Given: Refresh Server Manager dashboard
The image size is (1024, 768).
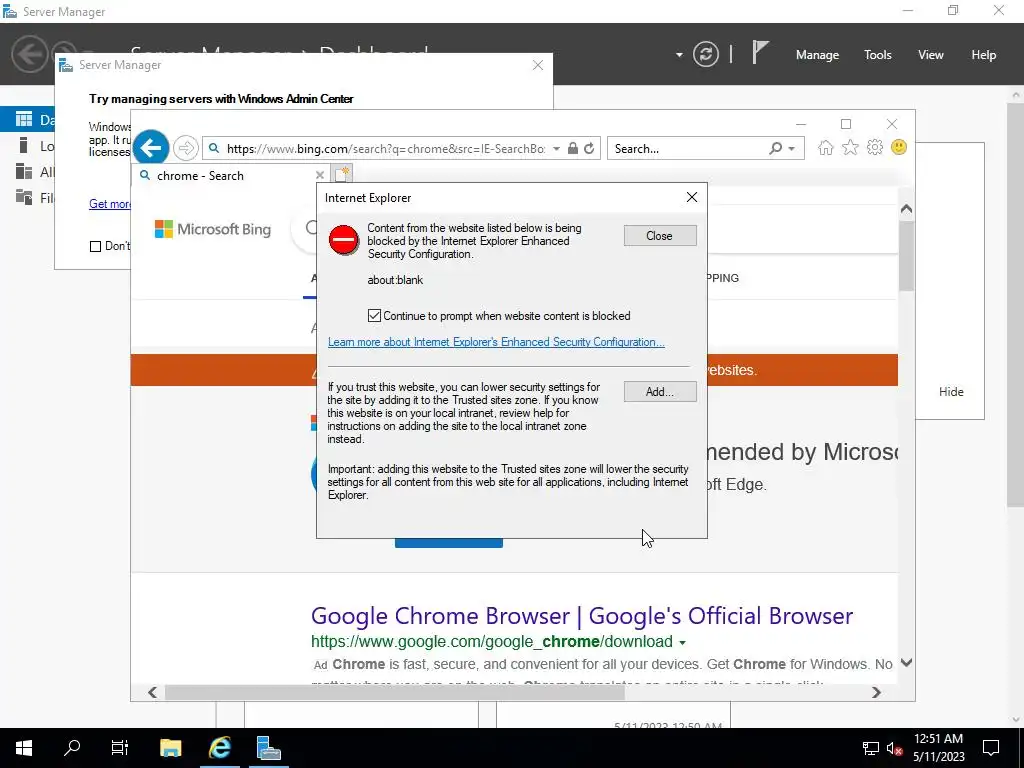Looking at the screenshot, I should click(x=706, y=54).
